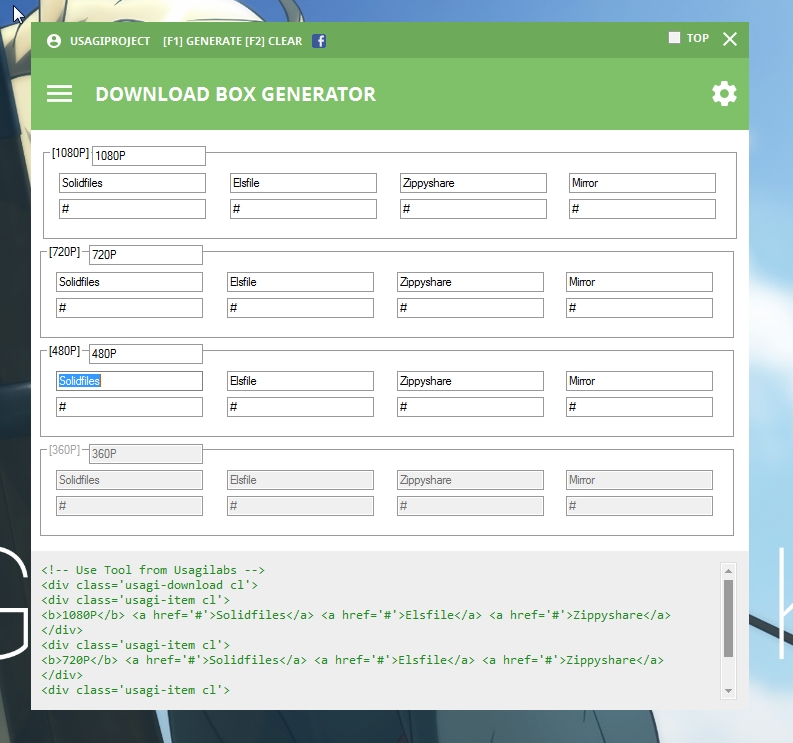
Task: Click the output box scrollbar thumb
Action: [728, 618]
